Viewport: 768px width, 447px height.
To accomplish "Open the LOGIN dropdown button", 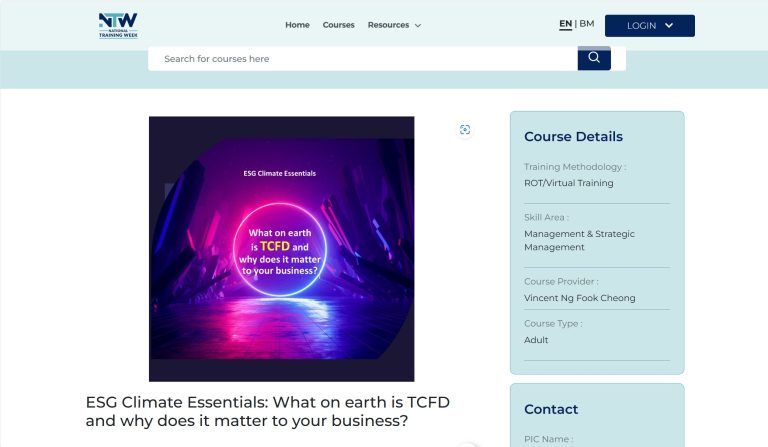I will pyautogui.click(x=649, y=25).
